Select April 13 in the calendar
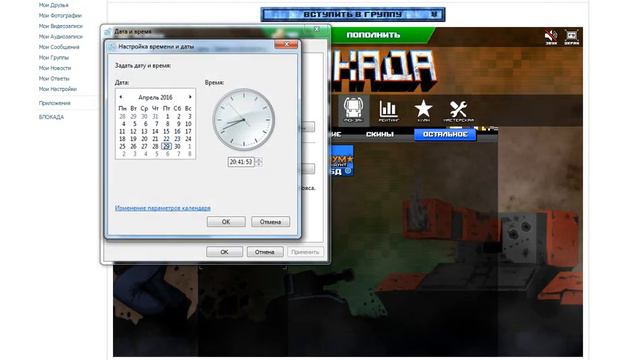 (x=144, y=131)
